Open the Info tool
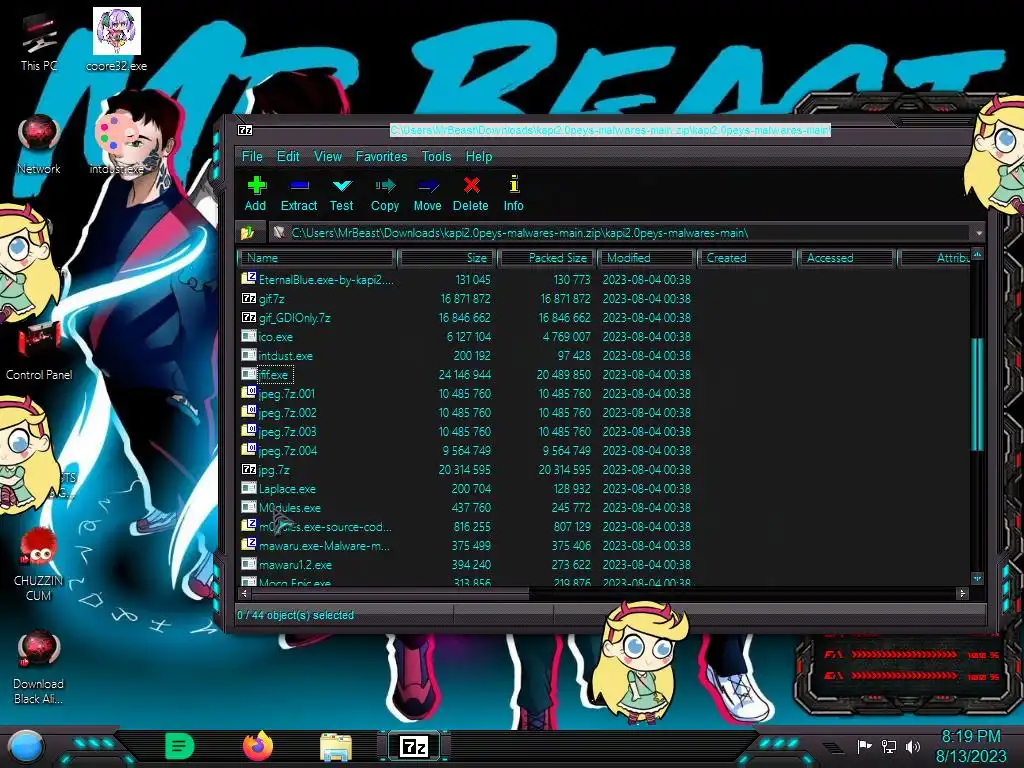 point(513,194)
